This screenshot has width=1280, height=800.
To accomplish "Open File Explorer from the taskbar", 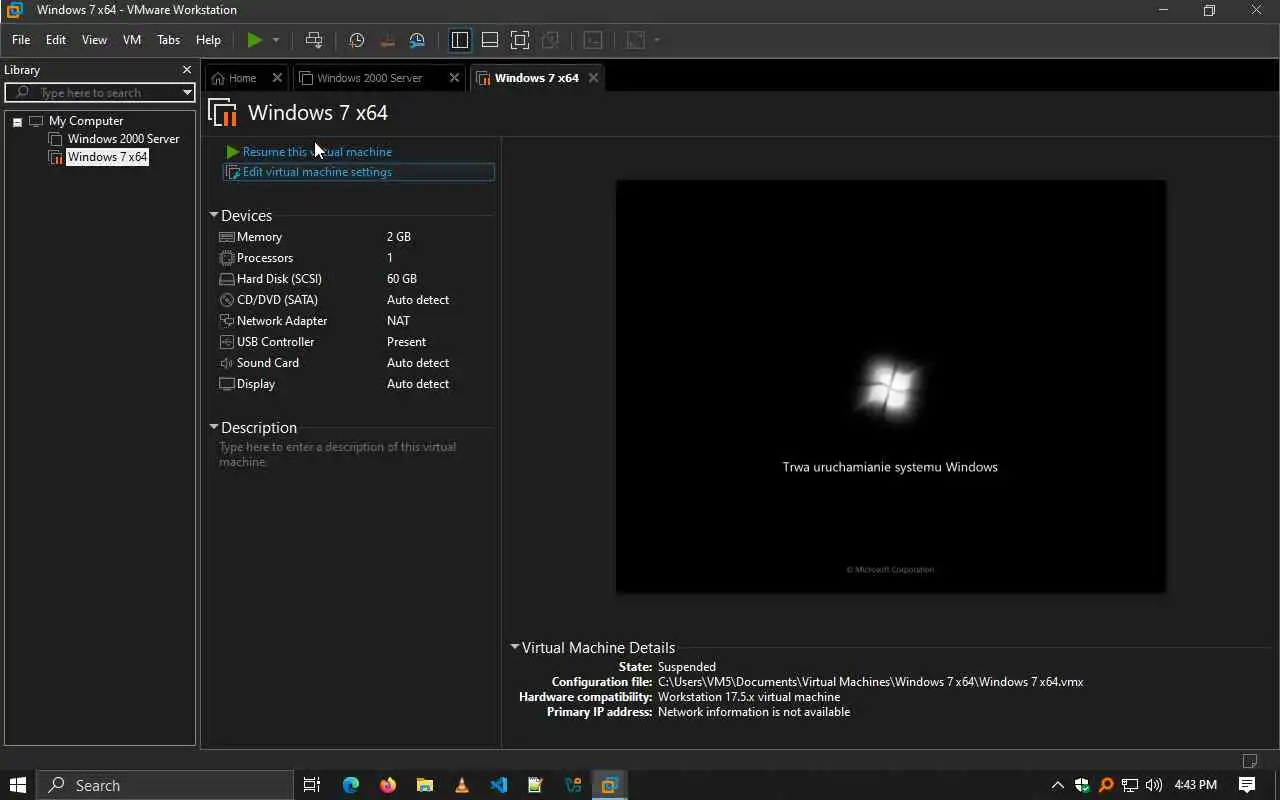I will coord(425,785).
